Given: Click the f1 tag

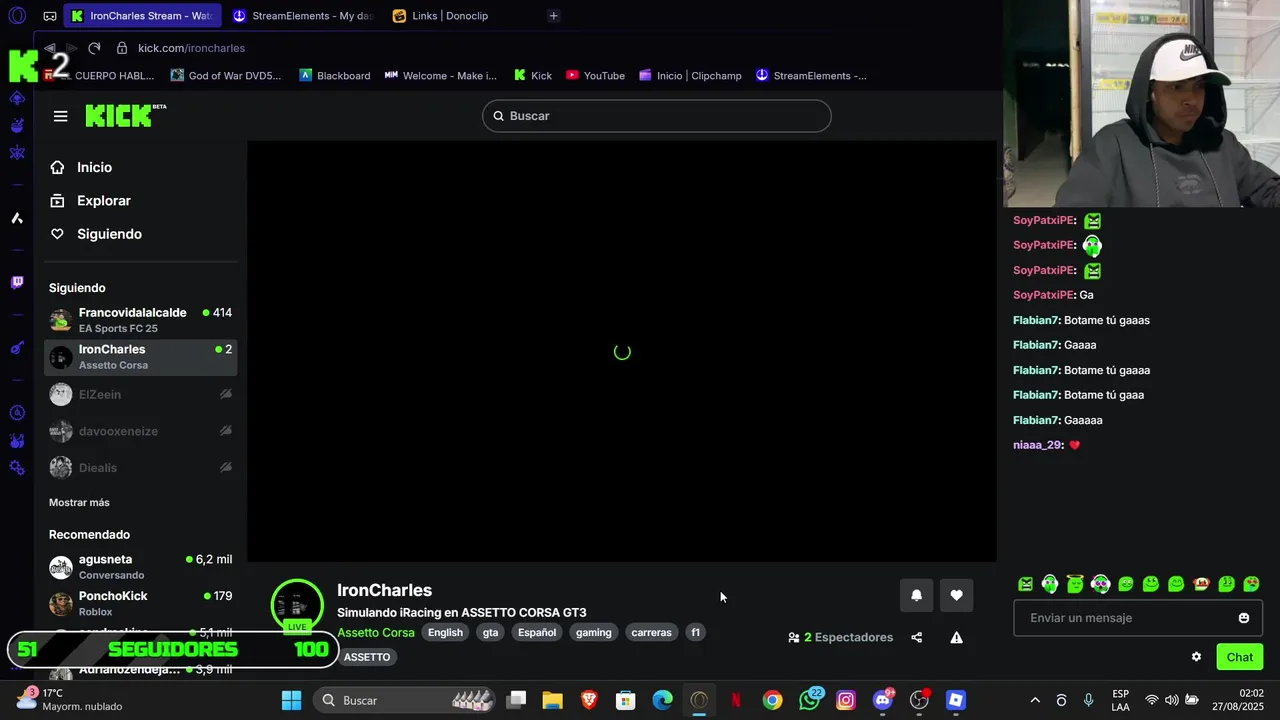Looking at the screenshot, I should tap(695, 632).
